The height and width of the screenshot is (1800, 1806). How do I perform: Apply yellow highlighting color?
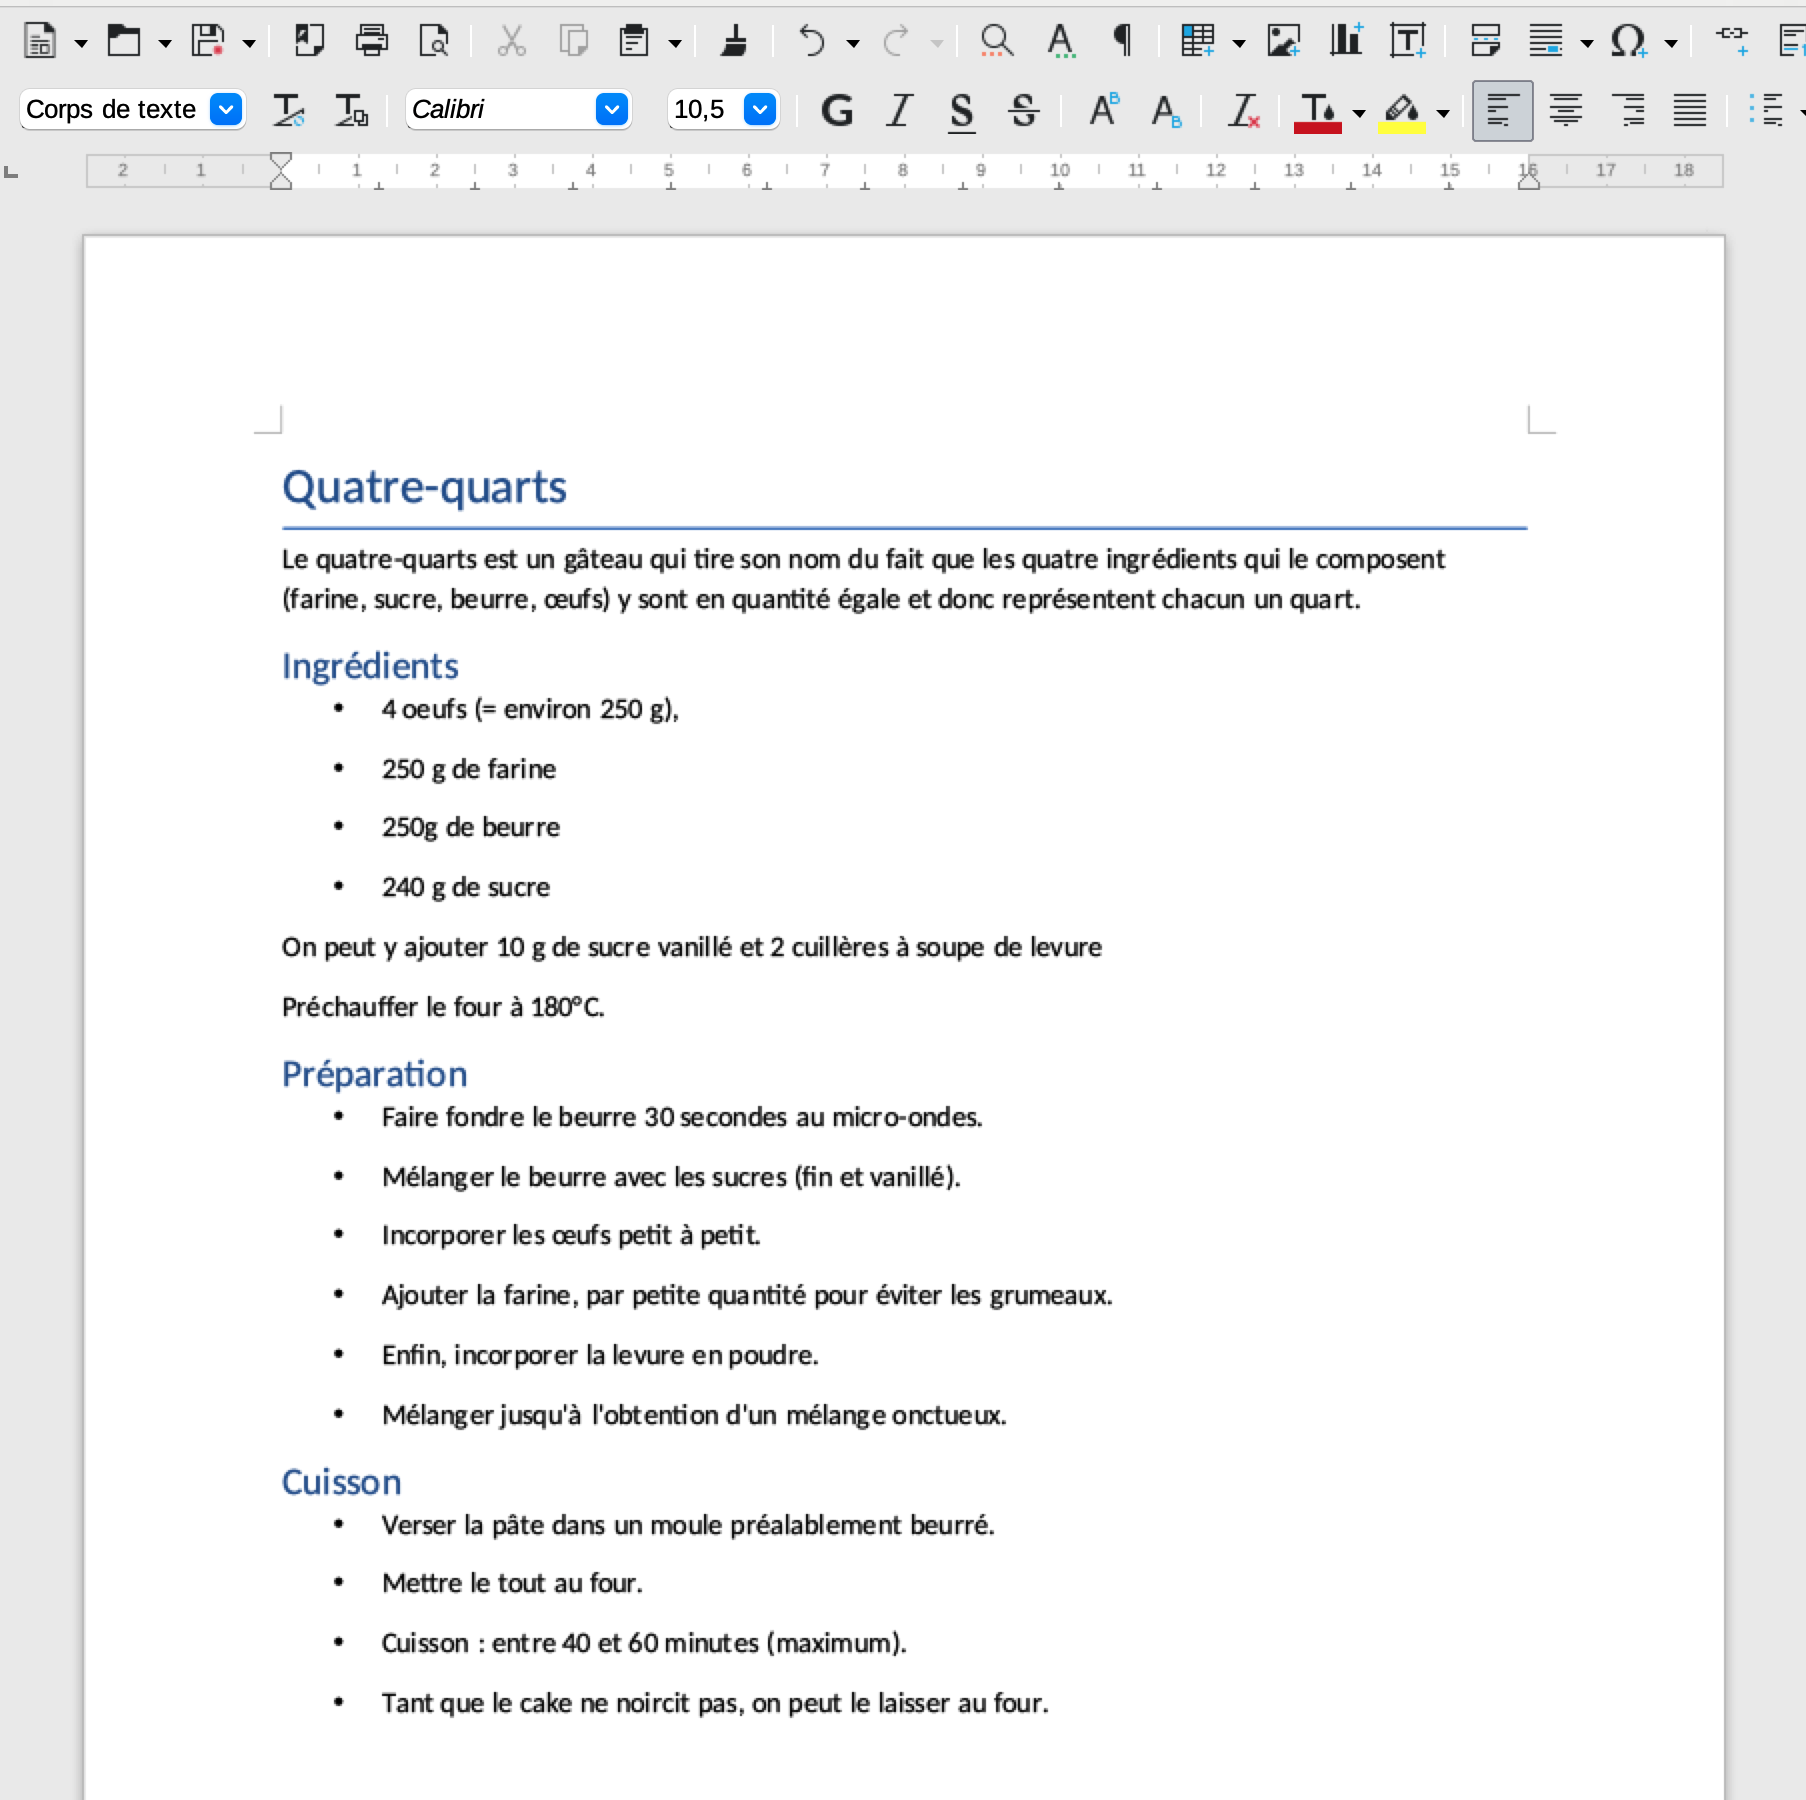tap(1402, 112)
